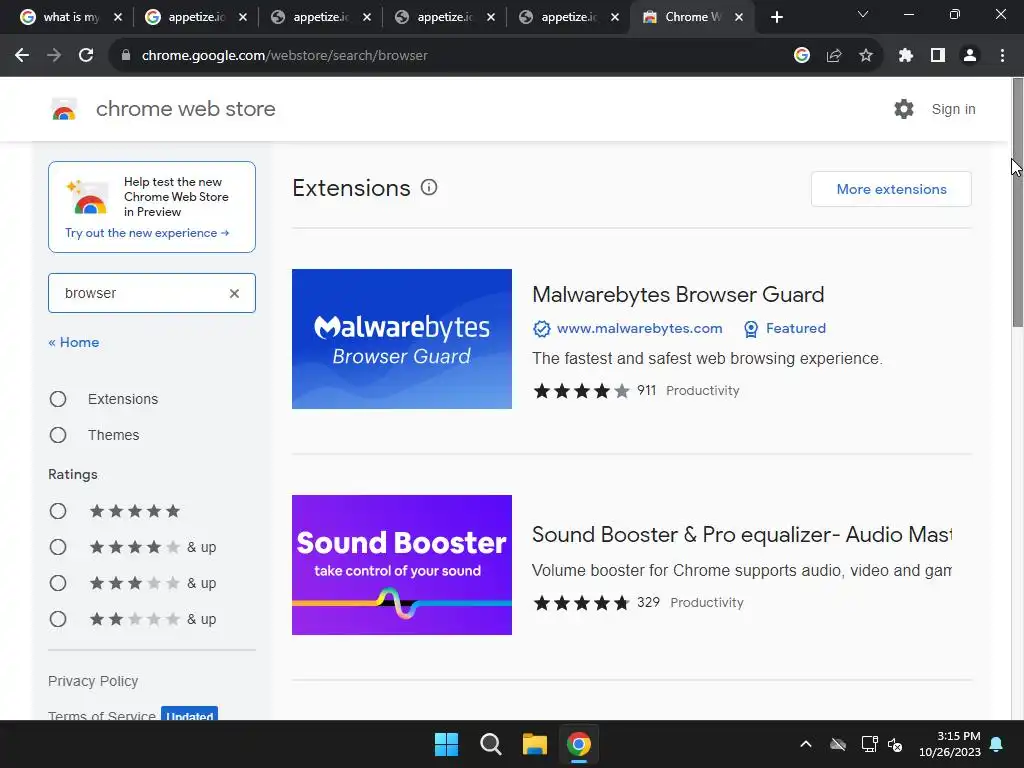Open taskbar Search magnifier

coord(490,744)
